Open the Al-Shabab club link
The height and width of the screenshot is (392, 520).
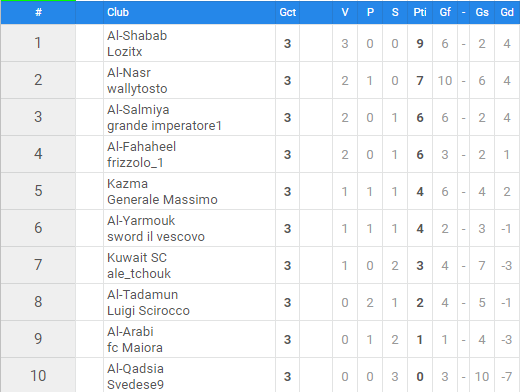(x=137, y=36)
